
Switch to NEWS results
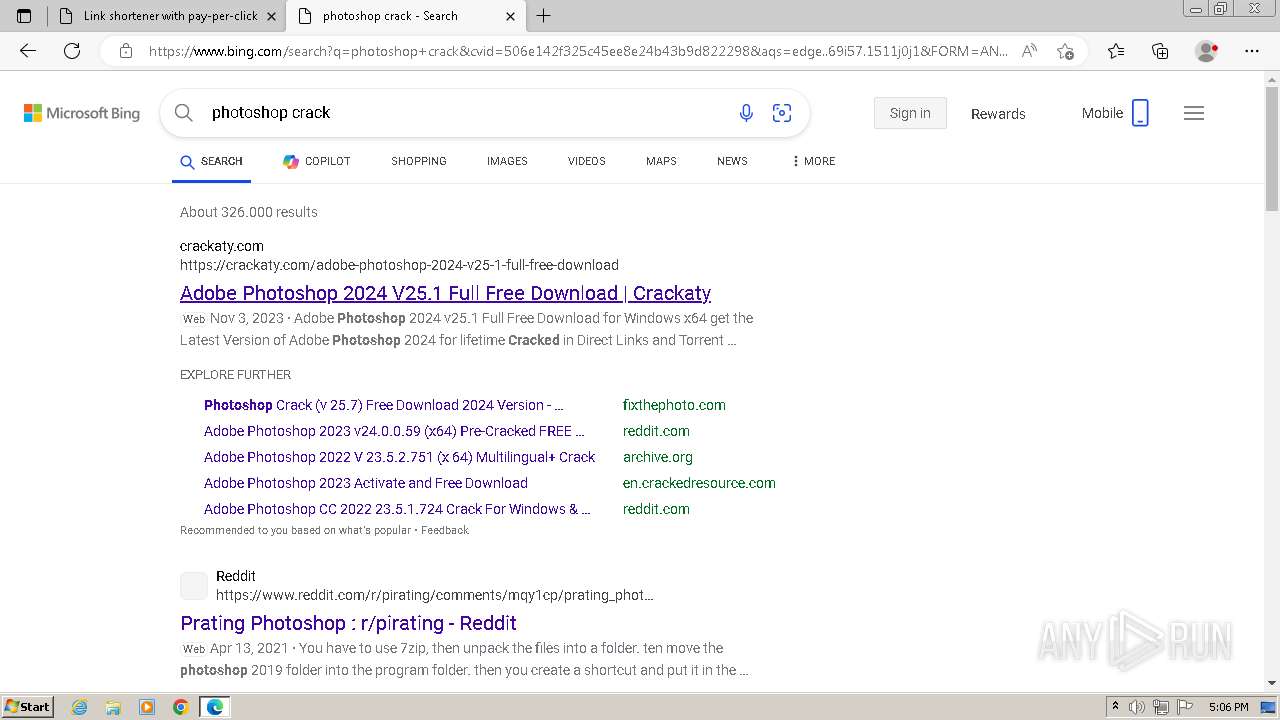pos(732,161)
